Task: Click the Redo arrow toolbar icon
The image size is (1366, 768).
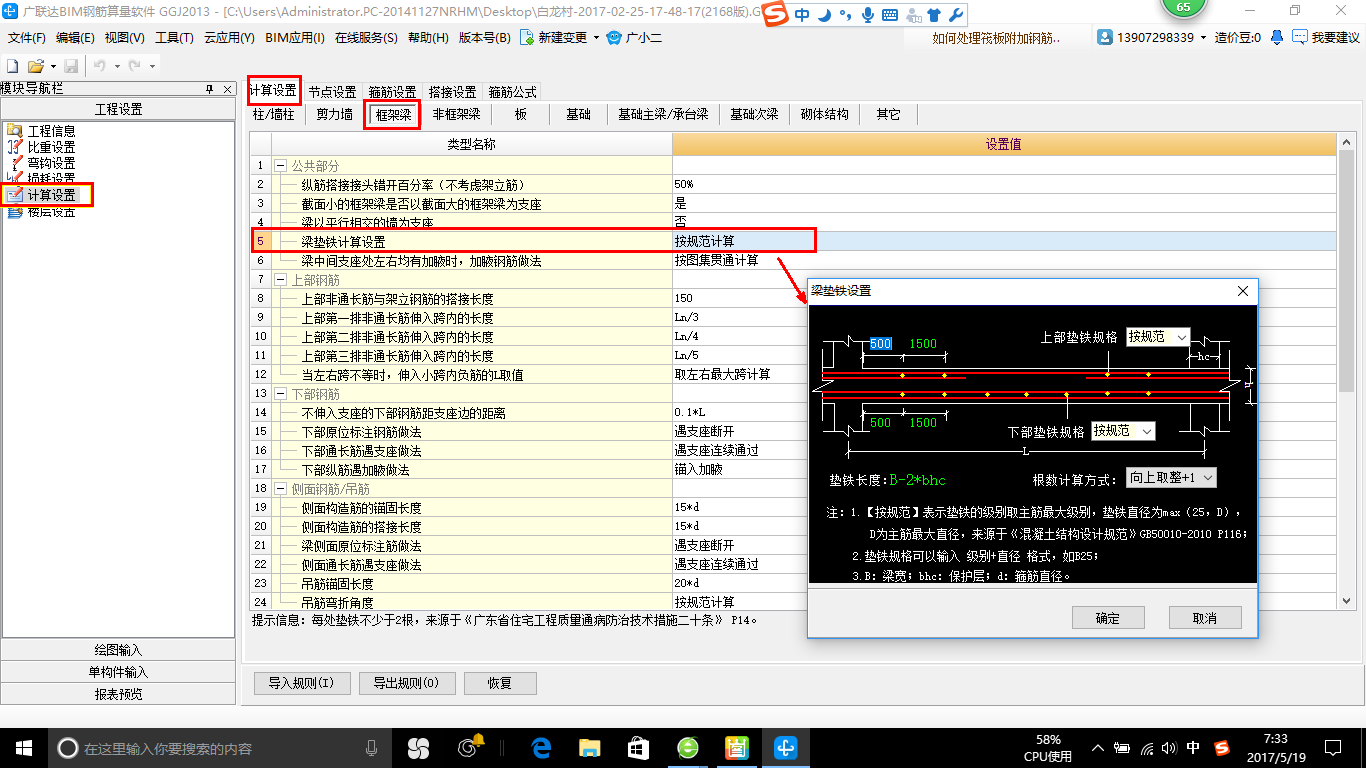Action: (135, 66)
